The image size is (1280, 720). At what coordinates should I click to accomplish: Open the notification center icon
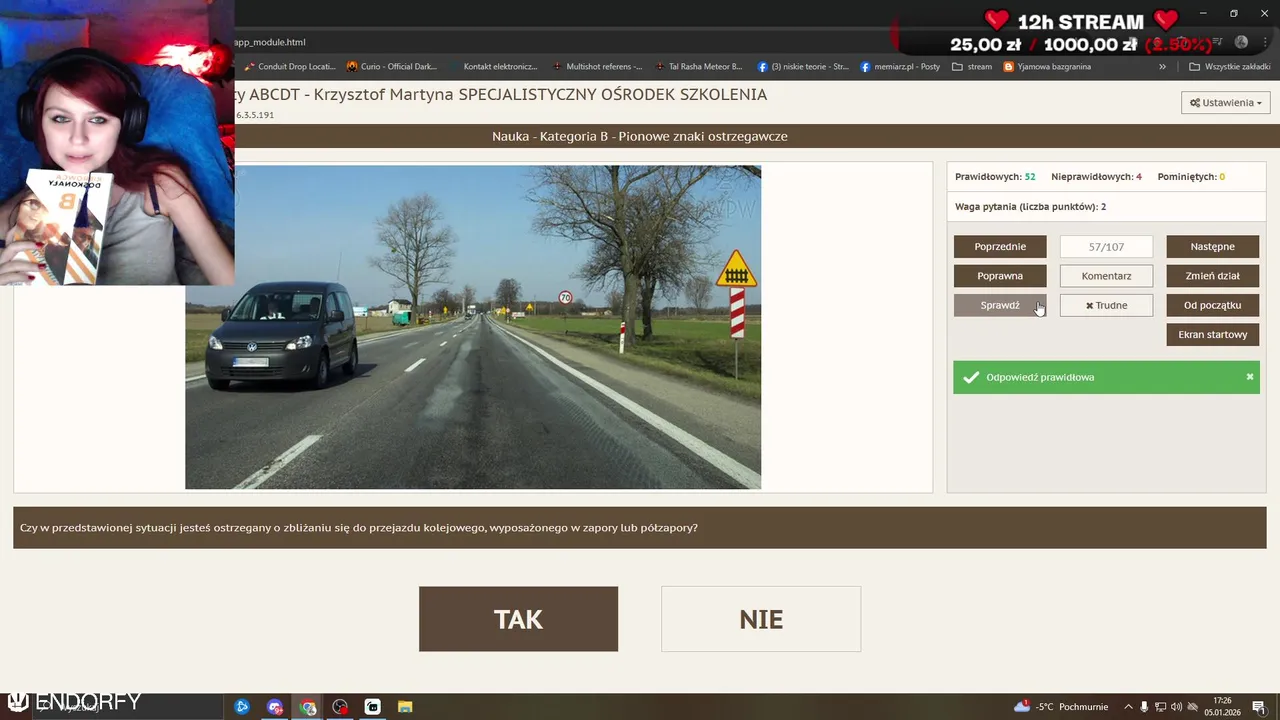1259,707
